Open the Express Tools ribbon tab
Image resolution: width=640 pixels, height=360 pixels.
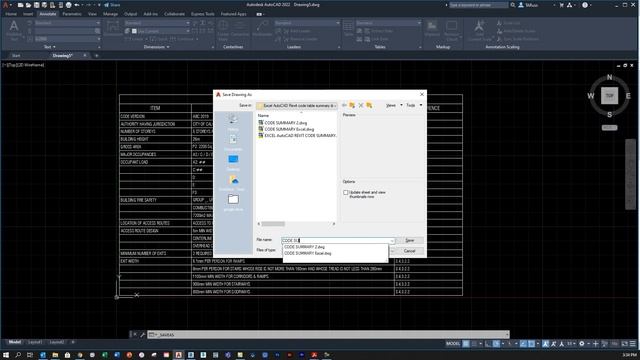[x=202, y=14]
